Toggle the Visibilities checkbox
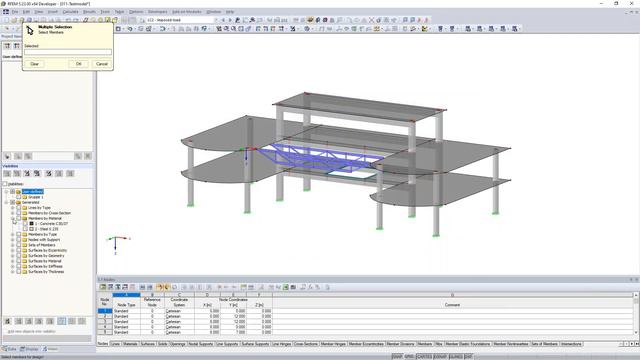This screenshot has width=640, height=360. pos(5,184)
